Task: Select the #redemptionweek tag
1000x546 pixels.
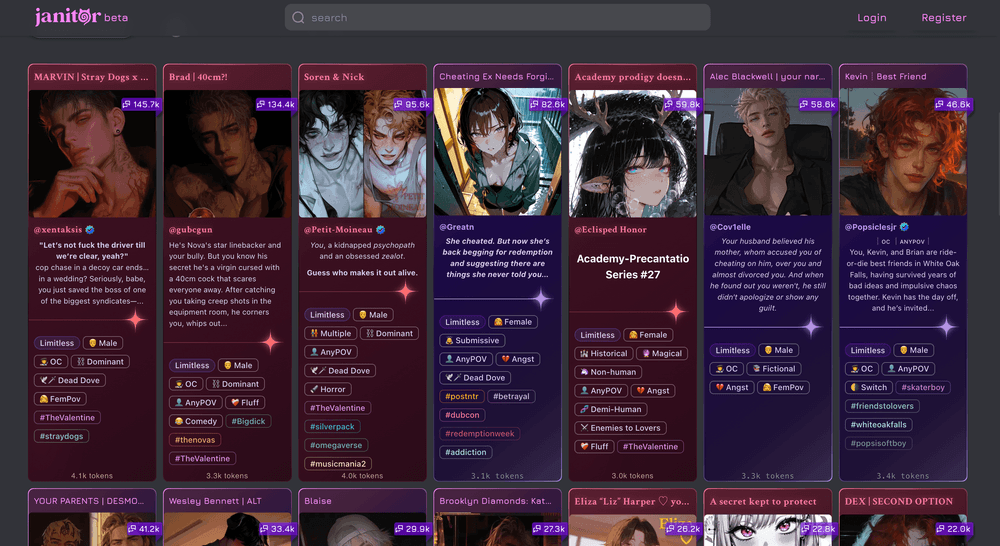Action: point(480,434)
